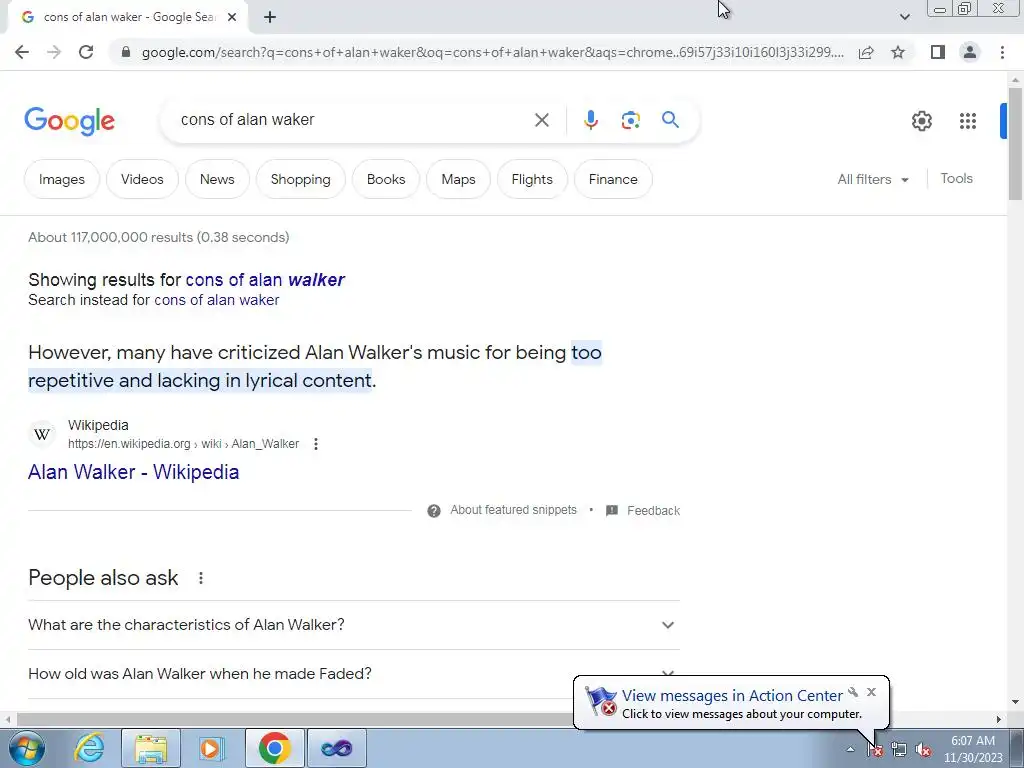Switch to Finance results
This screenshot has width=1024, height=768.
pos(613,179)
